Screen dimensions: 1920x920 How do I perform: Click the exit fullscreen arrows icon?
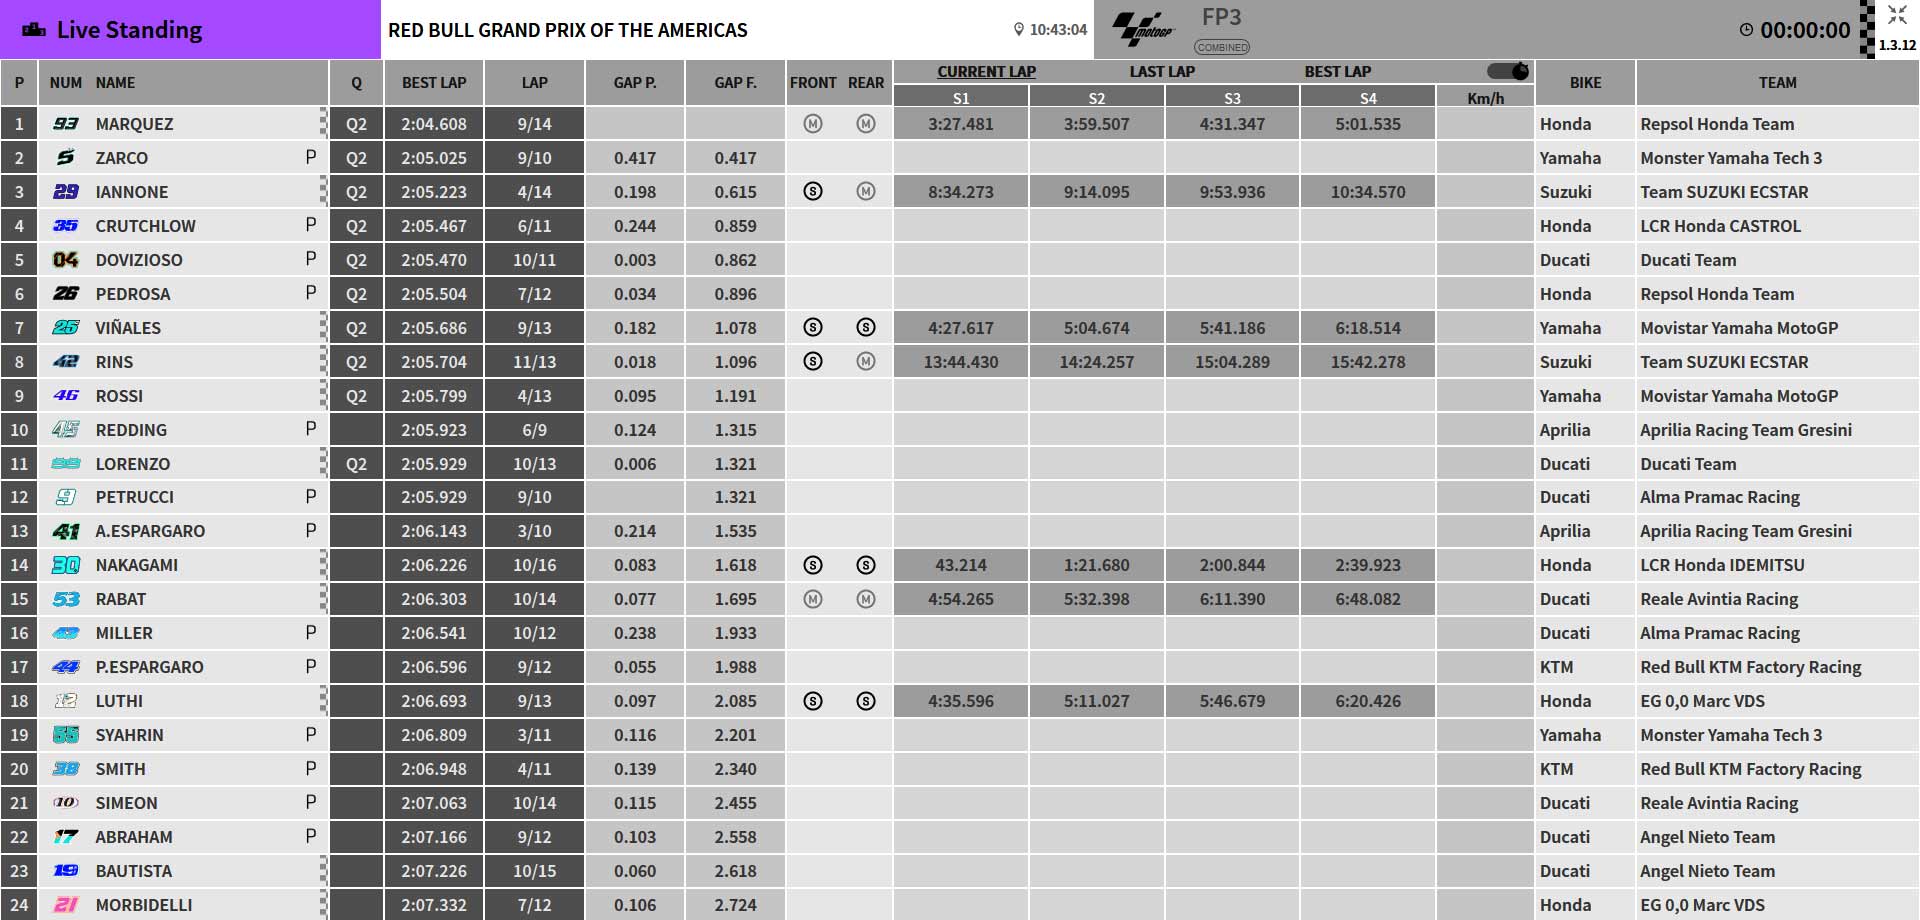(x=1897, y=15)
